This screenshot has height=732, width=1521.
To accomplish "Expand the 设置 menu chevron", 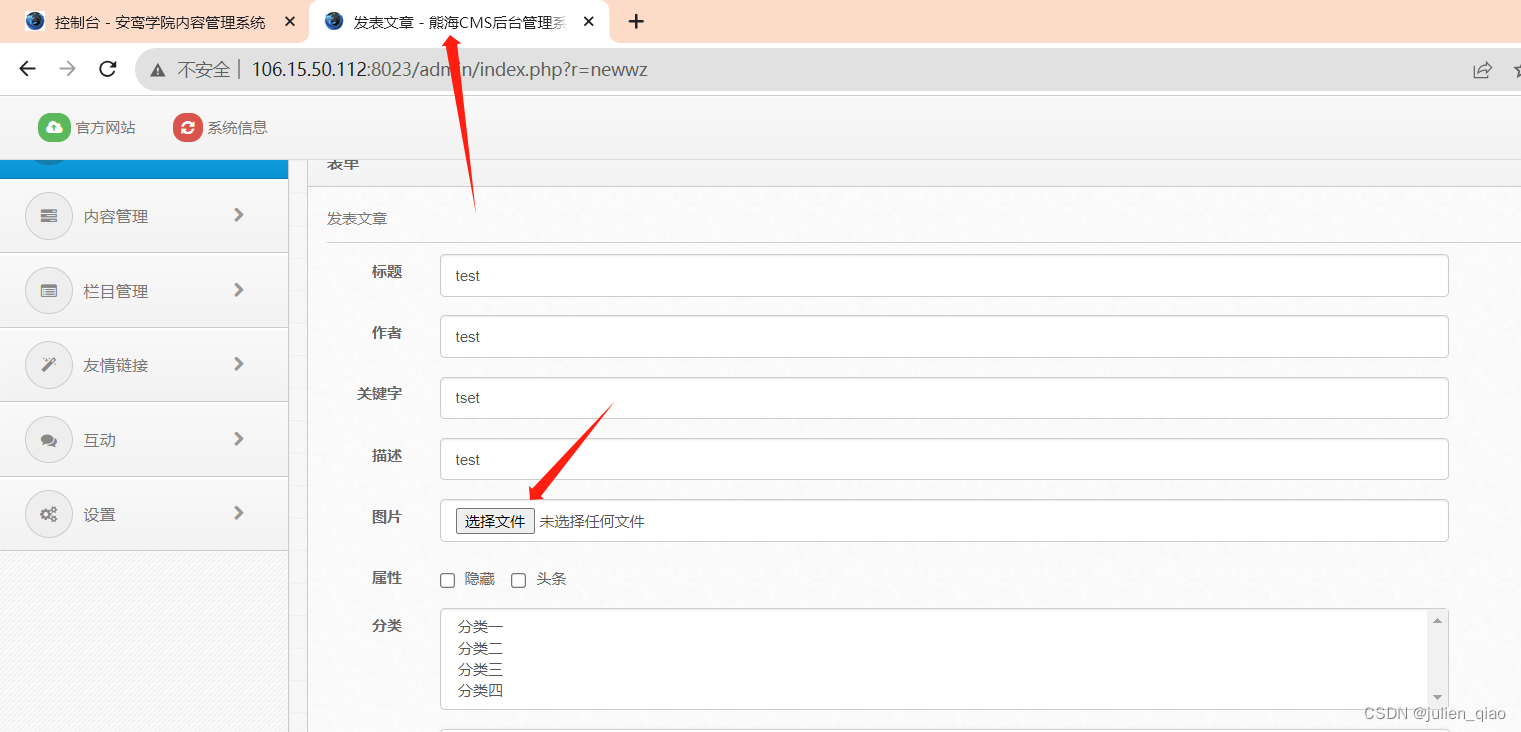I will point(238,513).
